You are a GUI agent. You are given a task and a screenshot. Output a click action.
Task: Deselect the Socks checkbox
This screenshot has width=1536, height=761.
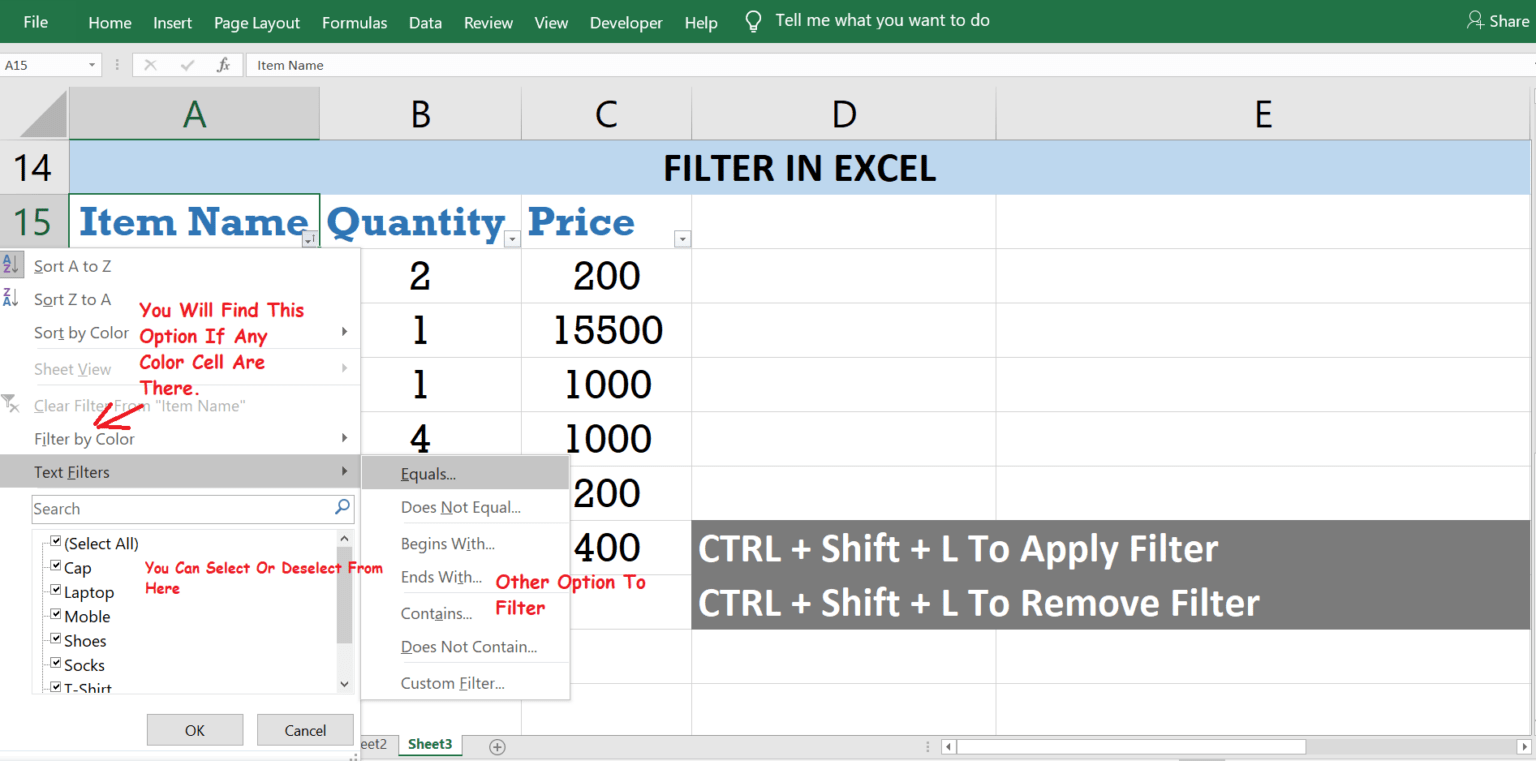[x=55, y=663]
